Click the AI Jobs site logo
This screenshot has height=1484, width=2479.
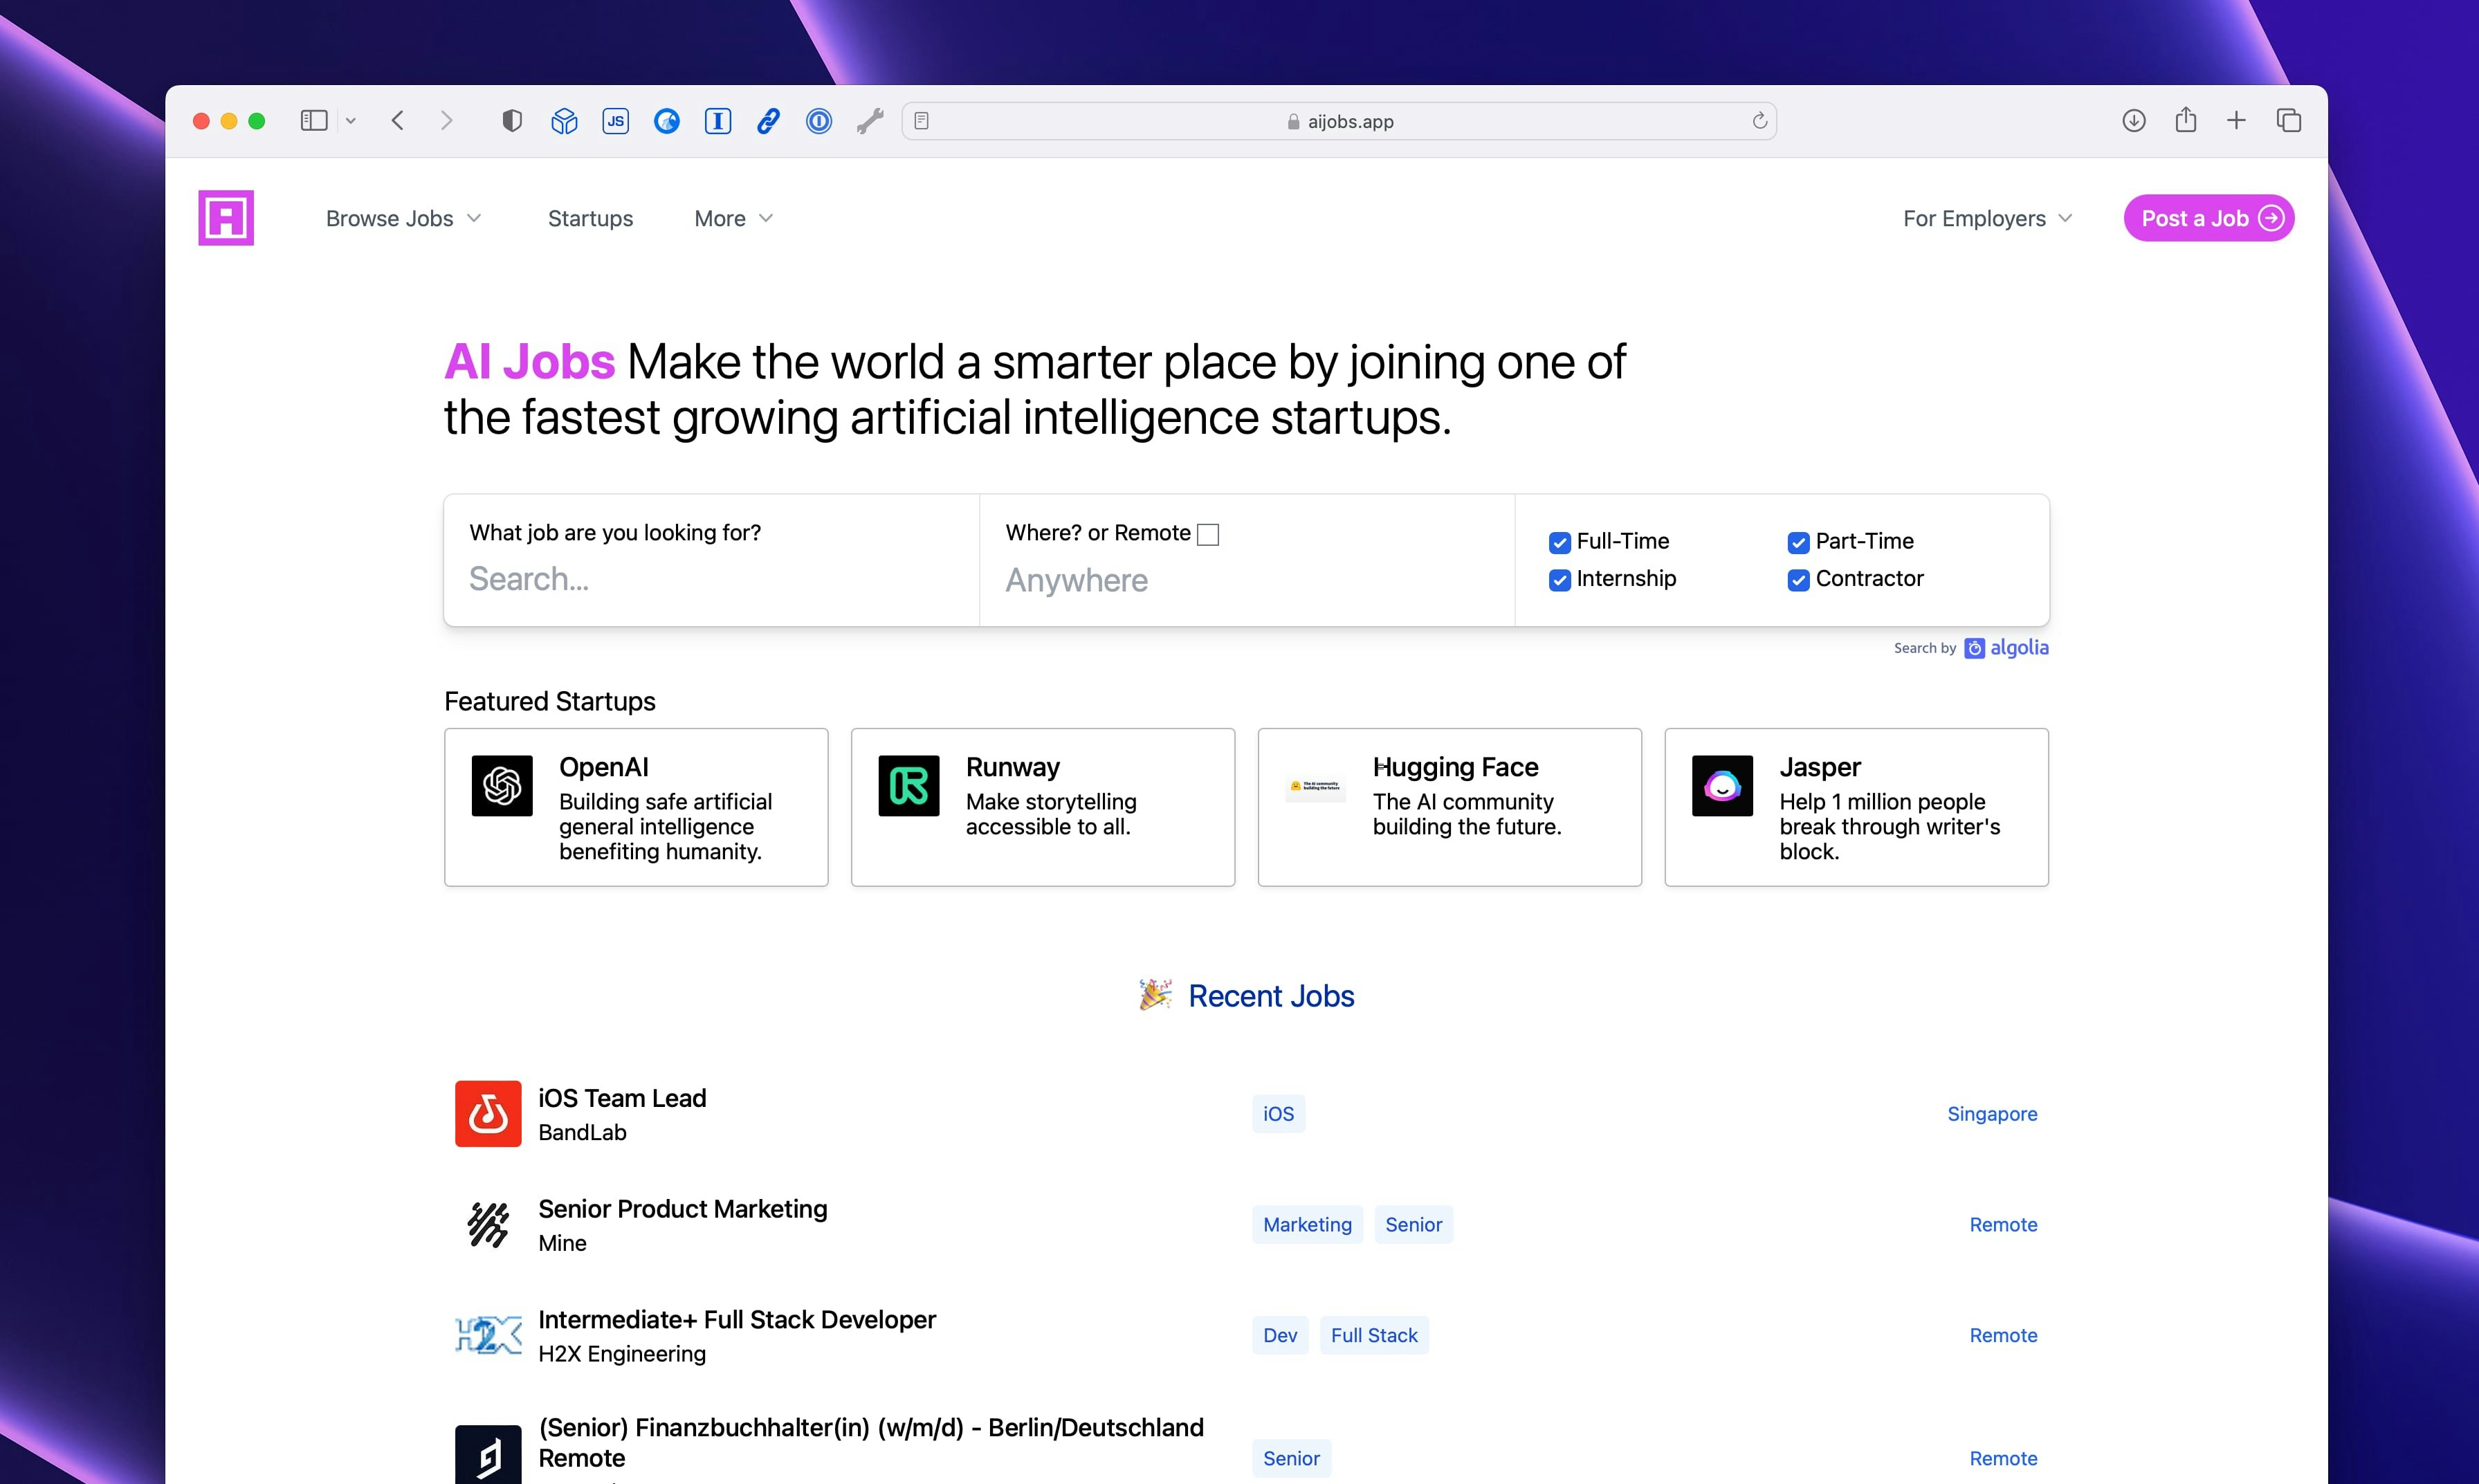point(226,218)
